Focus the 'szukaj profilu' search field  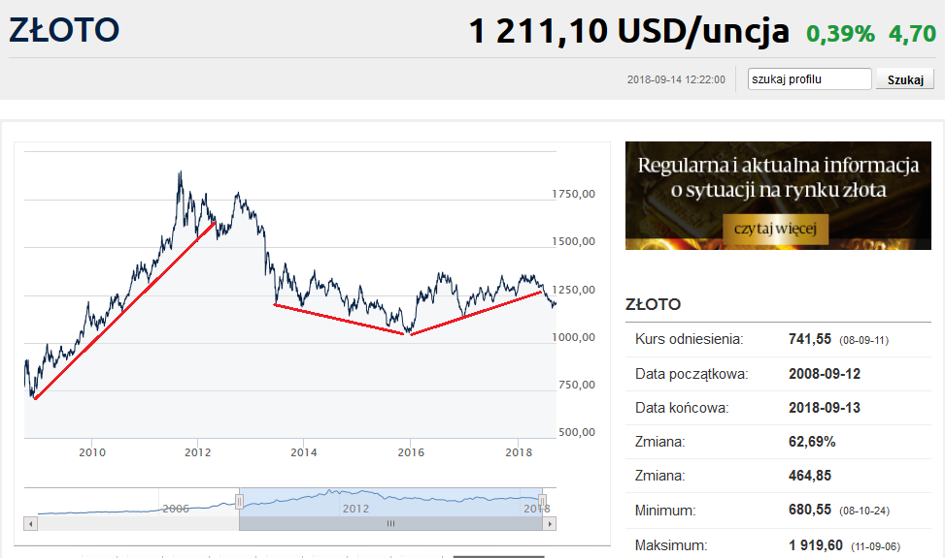coord(809,79)
